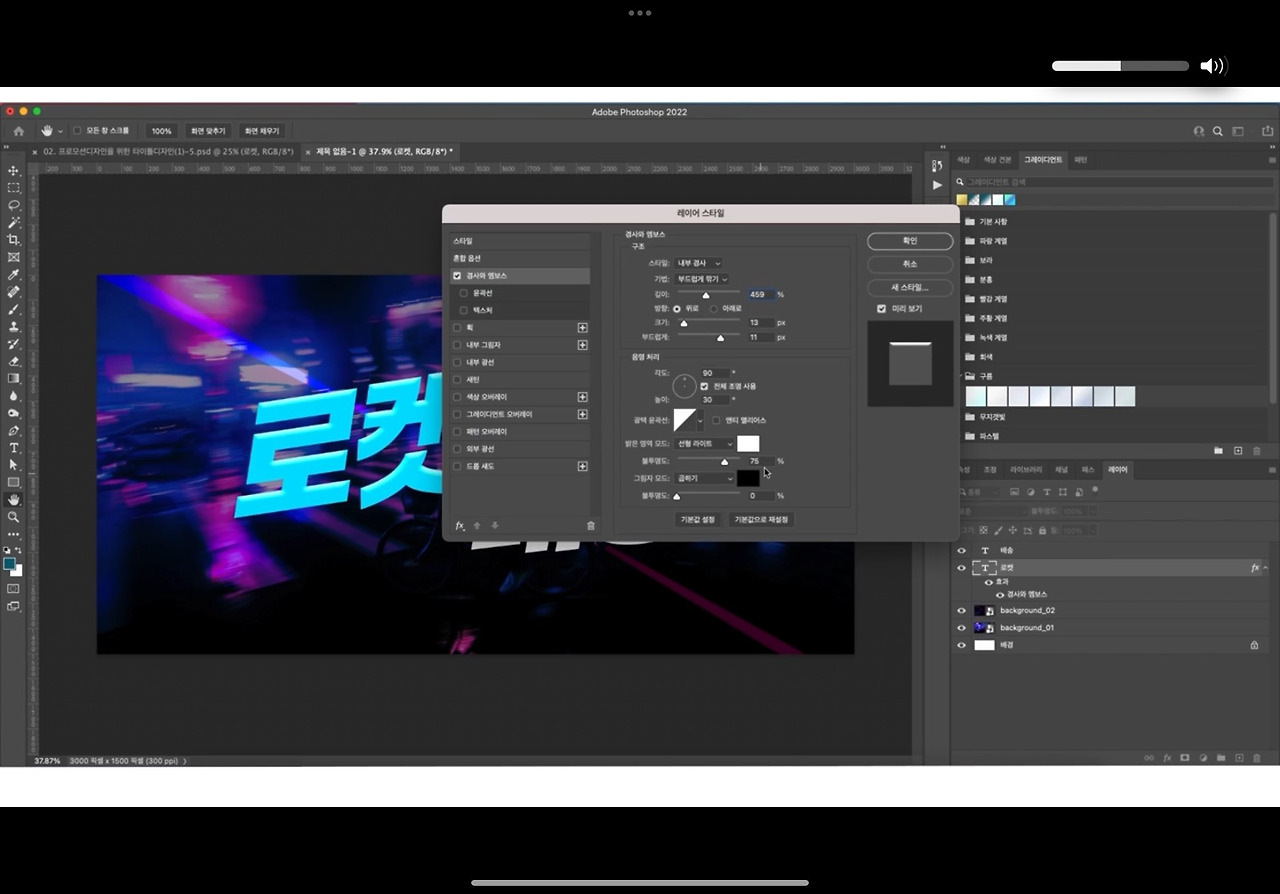Image resolution: width=1280 pixels, height=894 pixels.
Task: Uncheck 경사와 엠보스 effect checkbox
Action: tap(457, 276)
